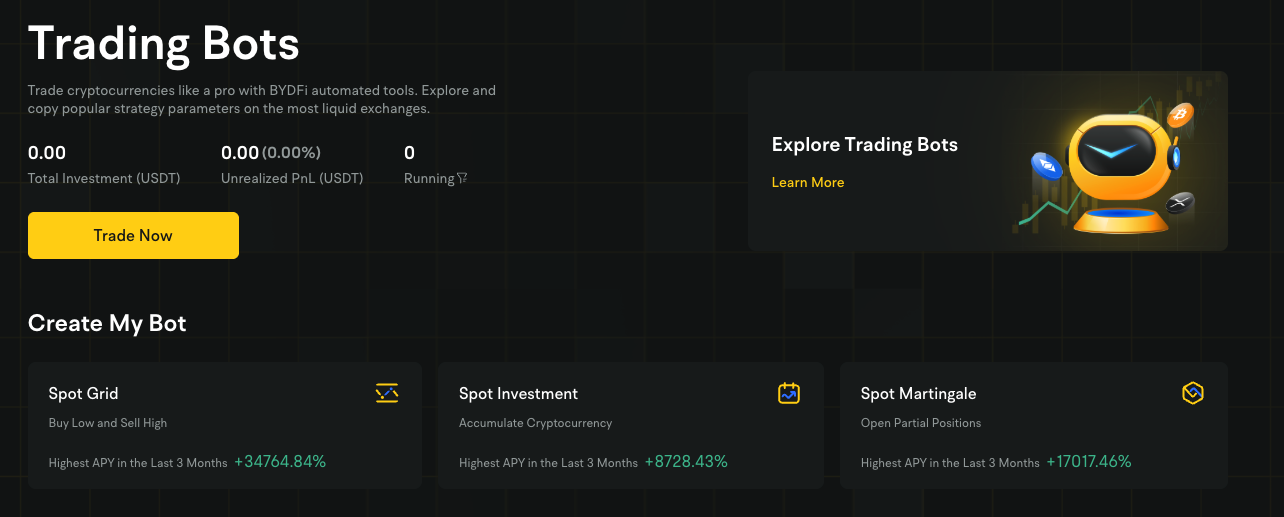Open the filter icon beside Running
1284x517 pixels.
point(462,178)
